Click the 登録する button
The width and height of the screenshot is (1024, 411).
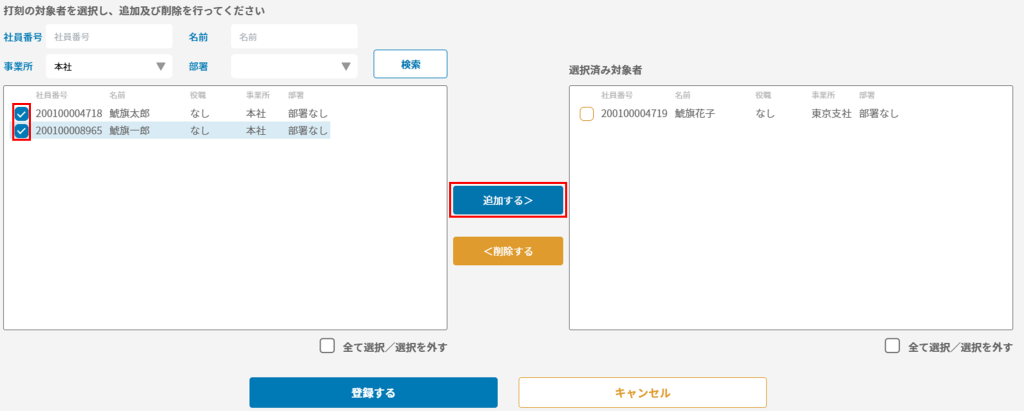click(x=374, y=393)
